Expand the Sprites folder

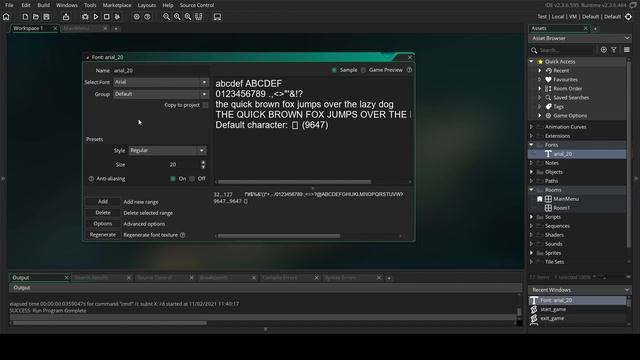coord(531,253)
